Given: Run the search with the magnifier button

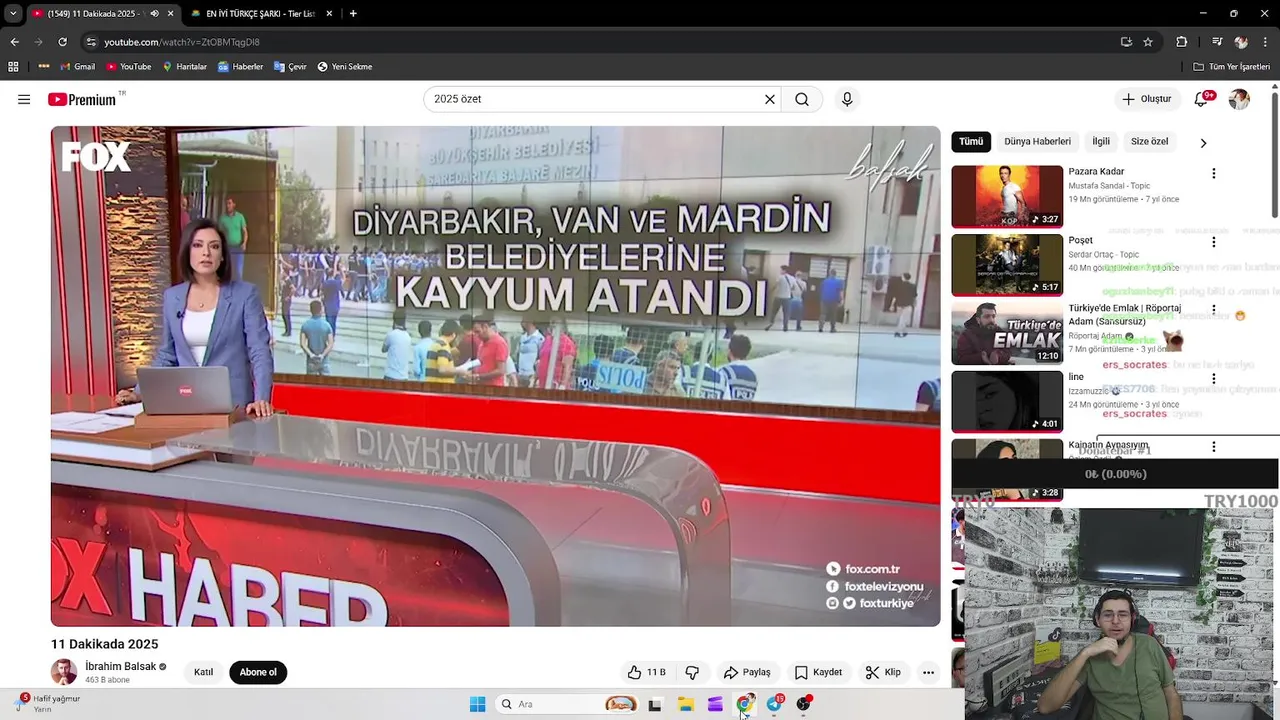Looking at the screenshot, I should 802,99.
